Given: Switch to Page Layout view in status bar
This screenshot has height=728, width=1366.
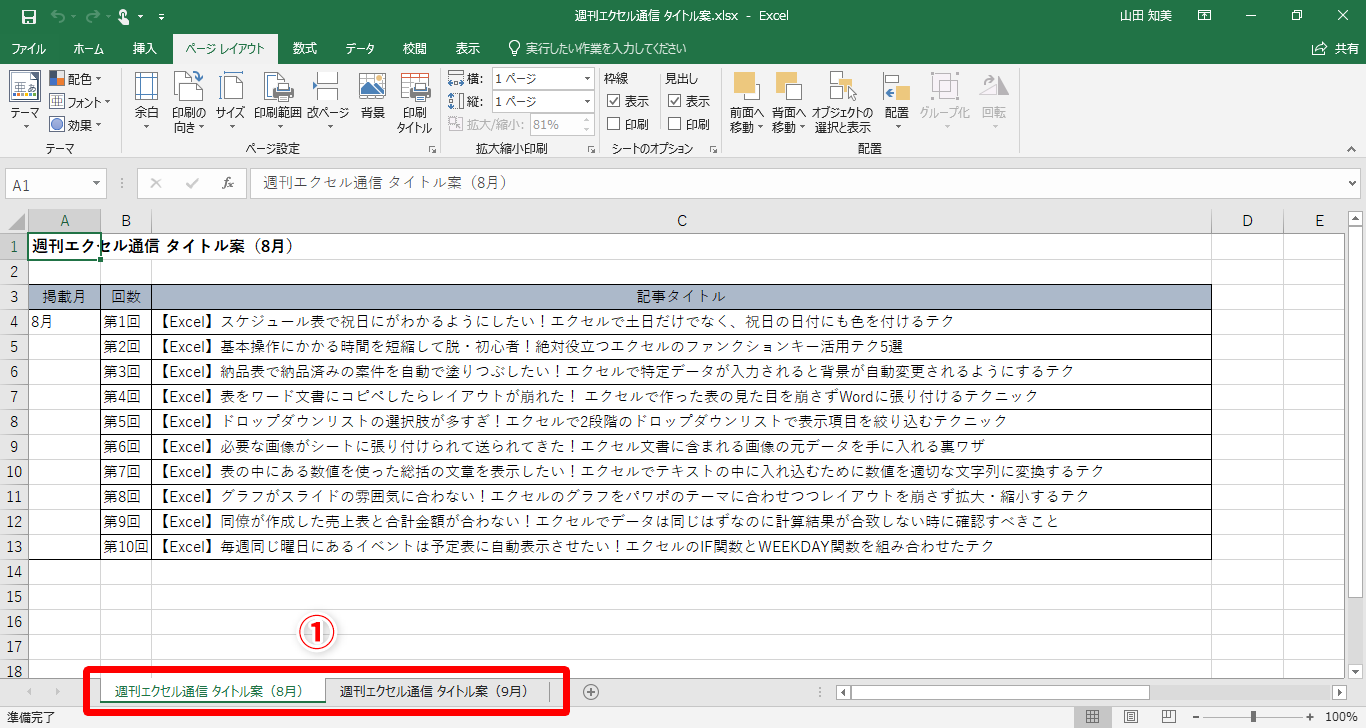Looking at the screenshot, I should (x=1130, y=717).
